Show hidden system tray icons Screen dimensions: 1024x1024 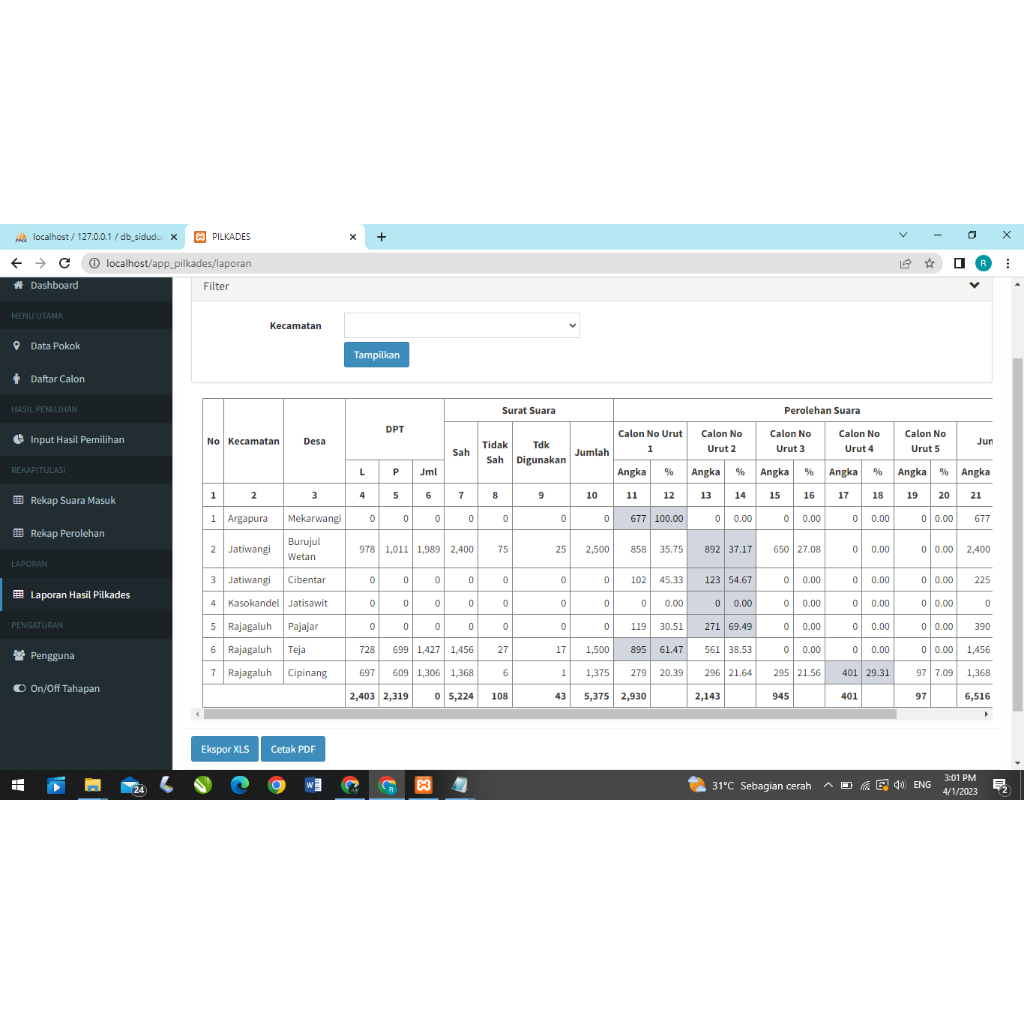coord(828,785)
